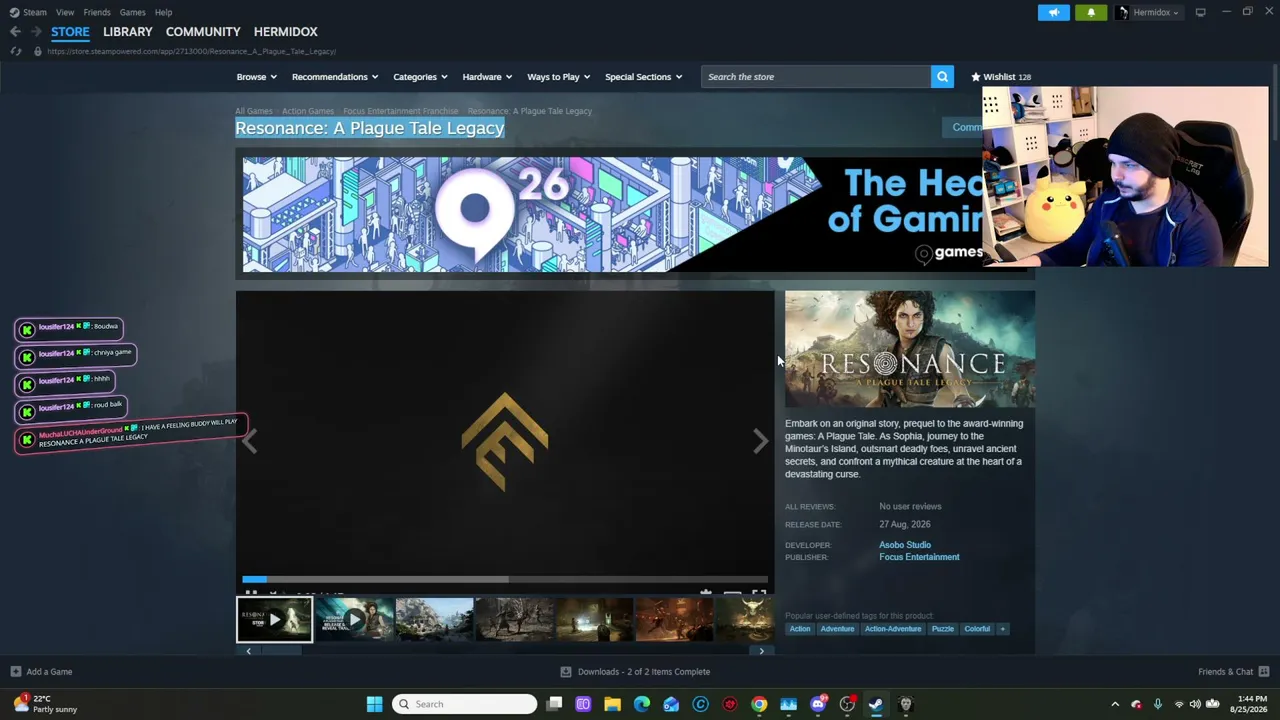
Task: Click the Colorful tag
Action: (977, 629)
